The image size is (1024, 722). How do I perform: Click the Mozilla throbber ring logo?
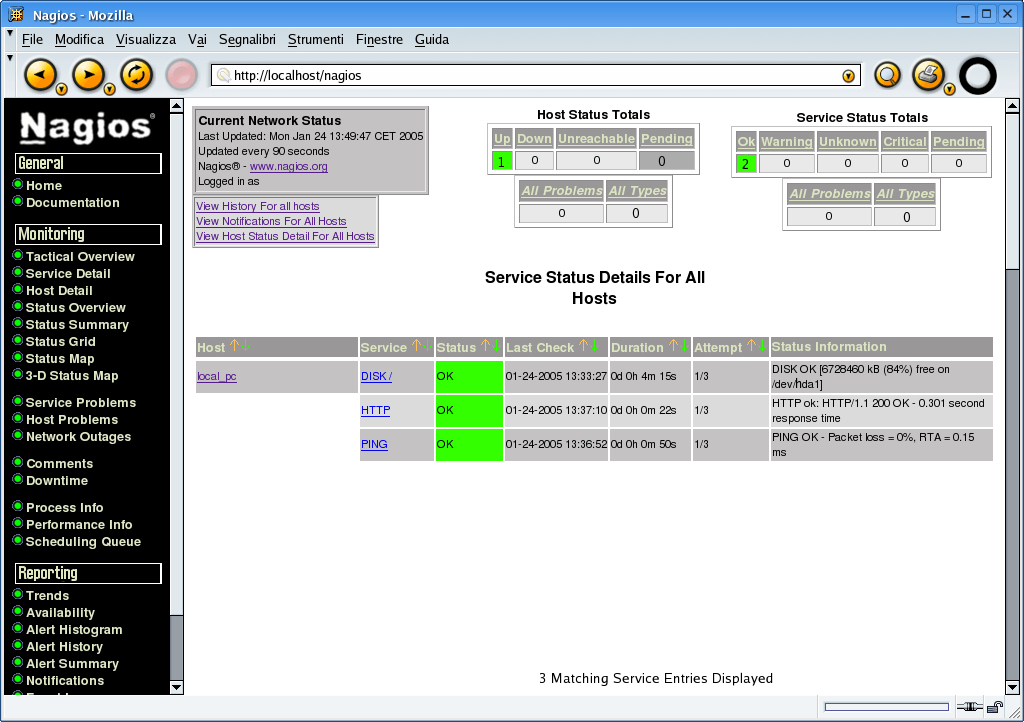tap(978, 76)
